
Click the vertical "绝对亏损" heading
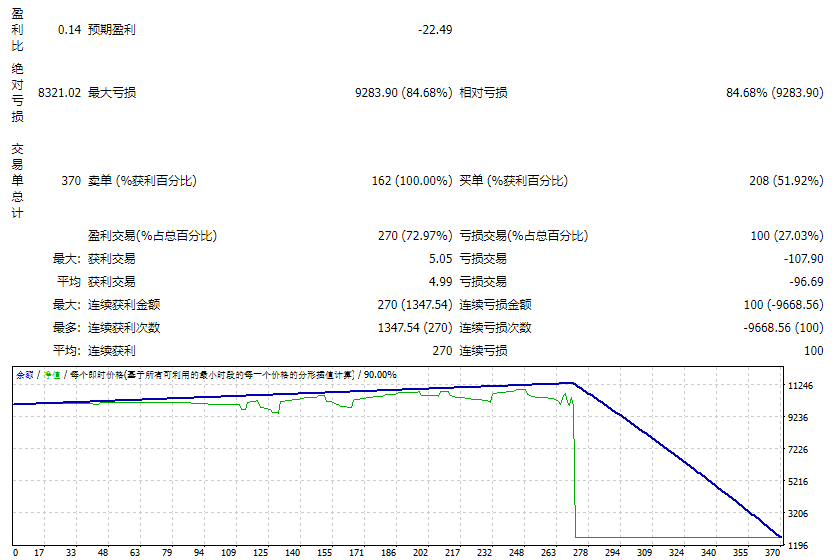tap(18, 93)
